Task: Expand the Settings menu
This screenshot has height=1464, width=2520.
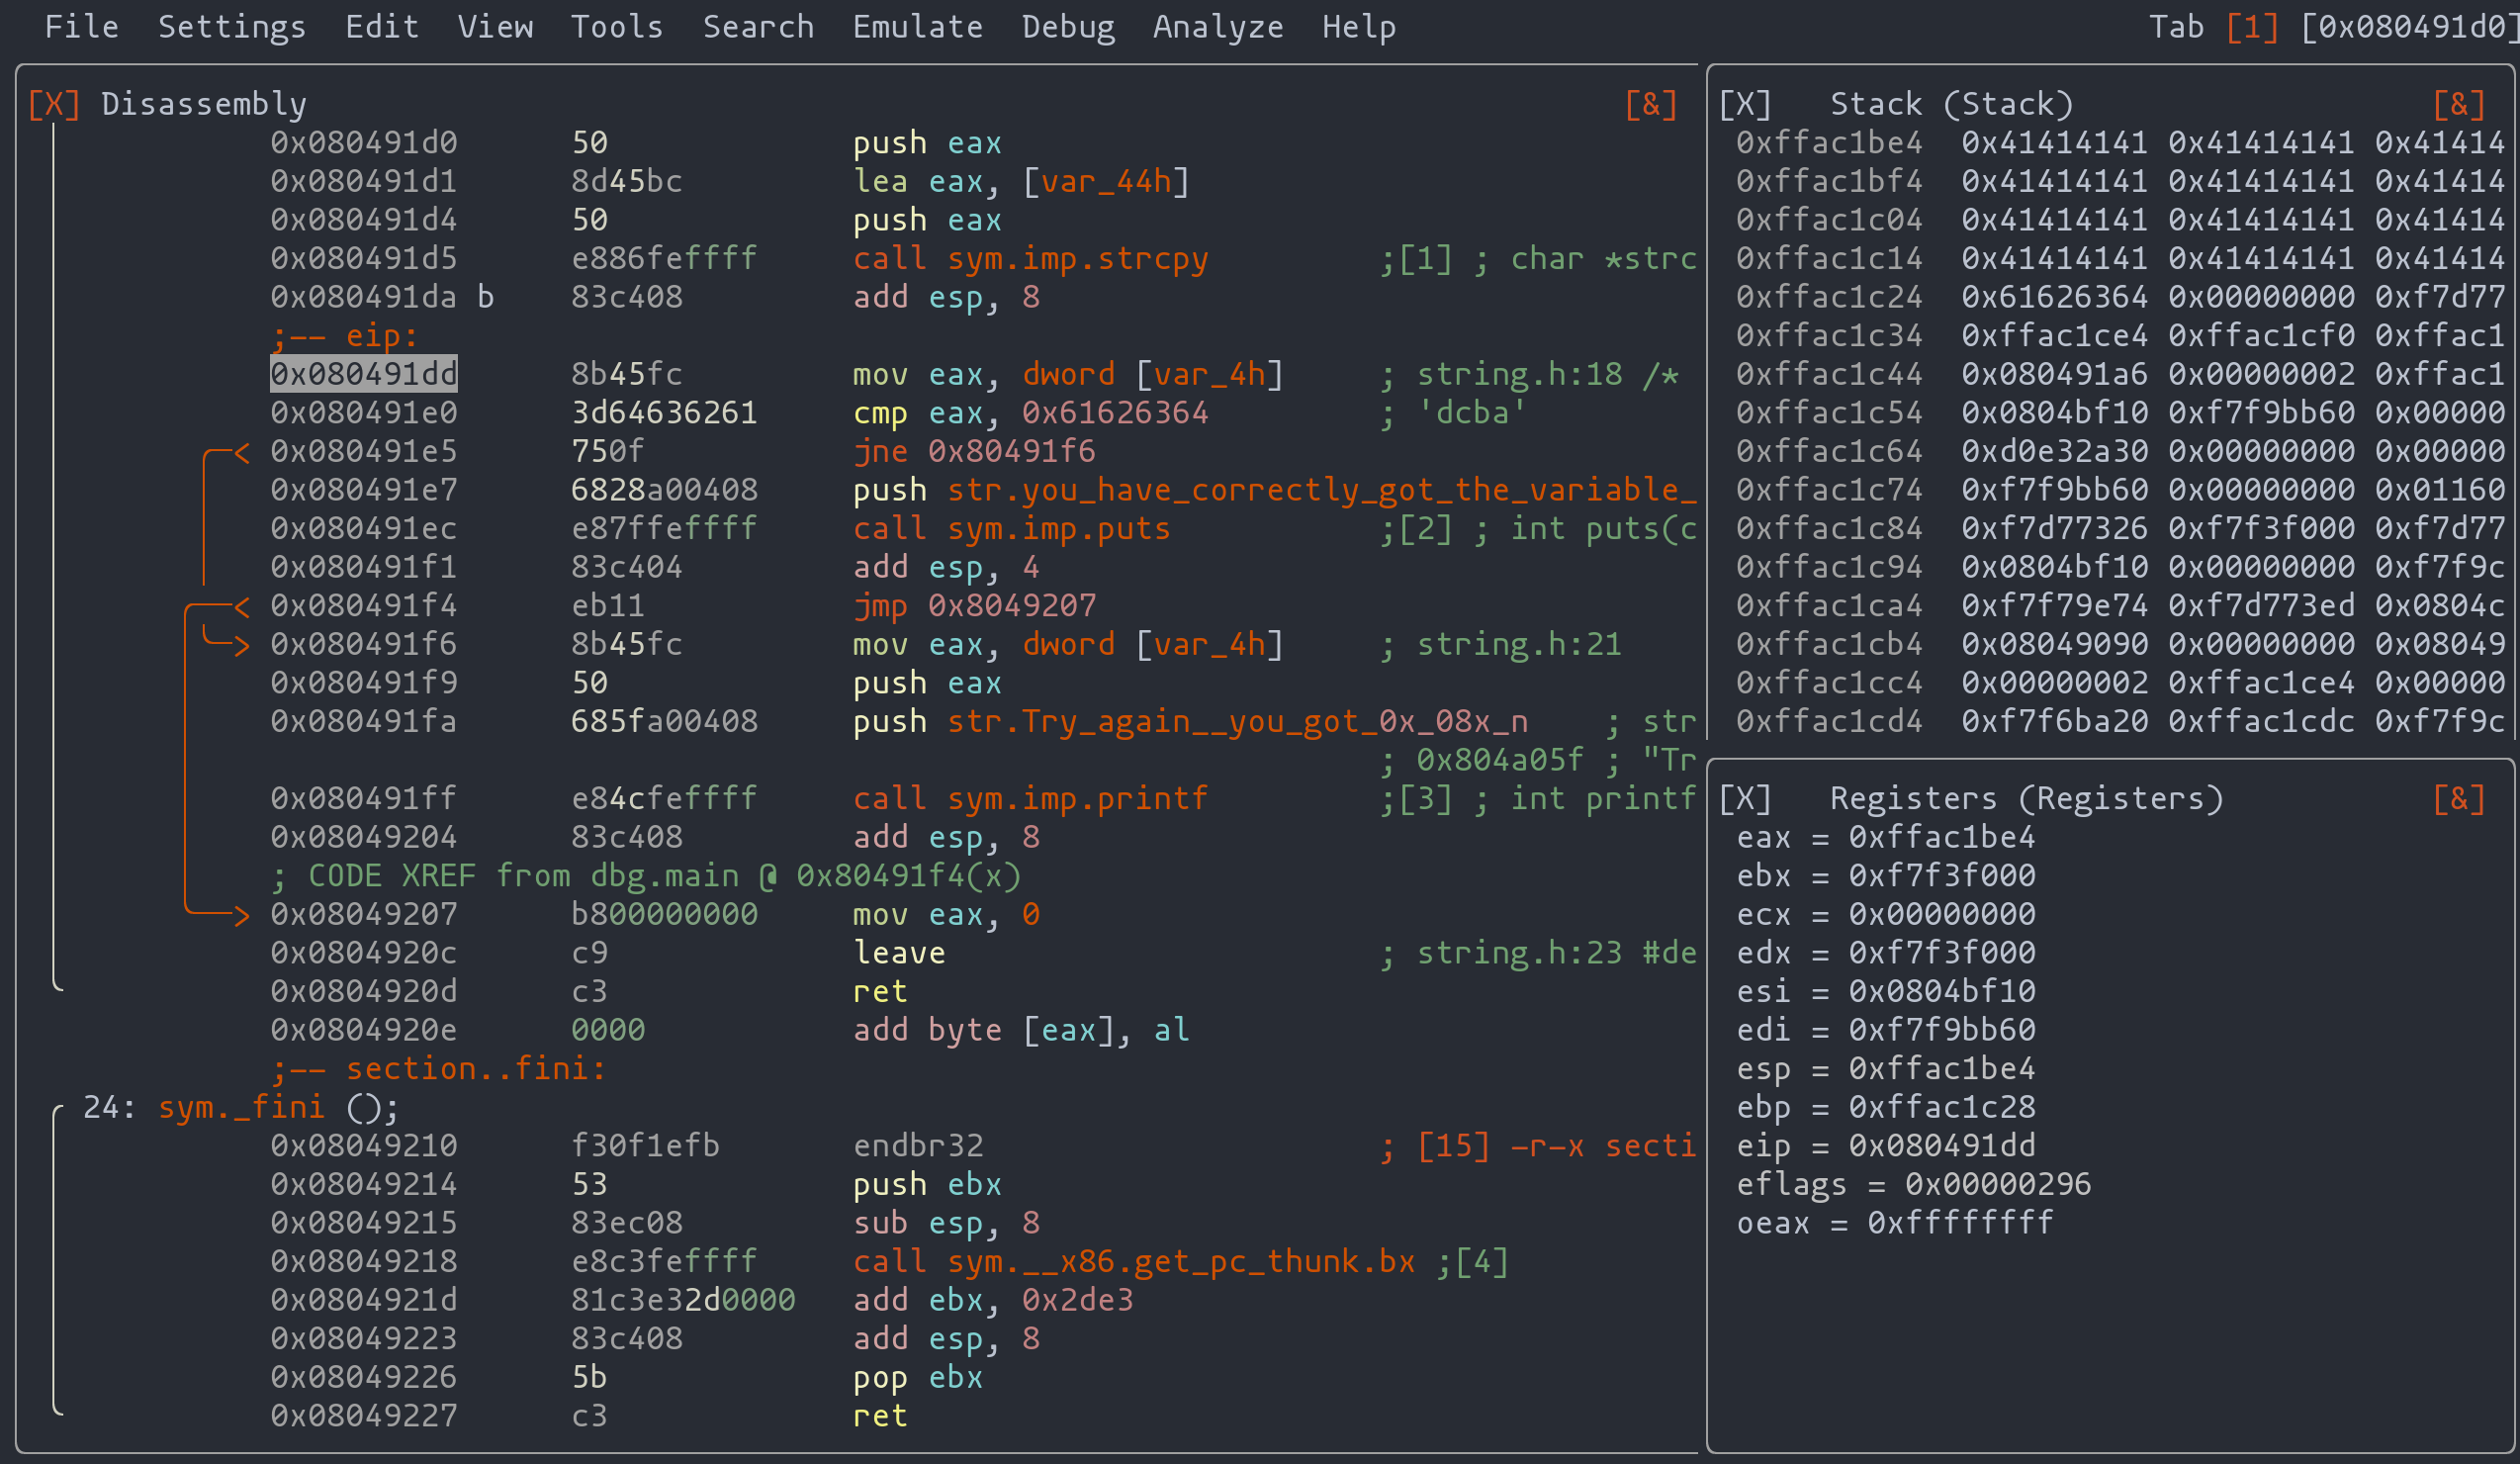Action: [x=231, y=27]
